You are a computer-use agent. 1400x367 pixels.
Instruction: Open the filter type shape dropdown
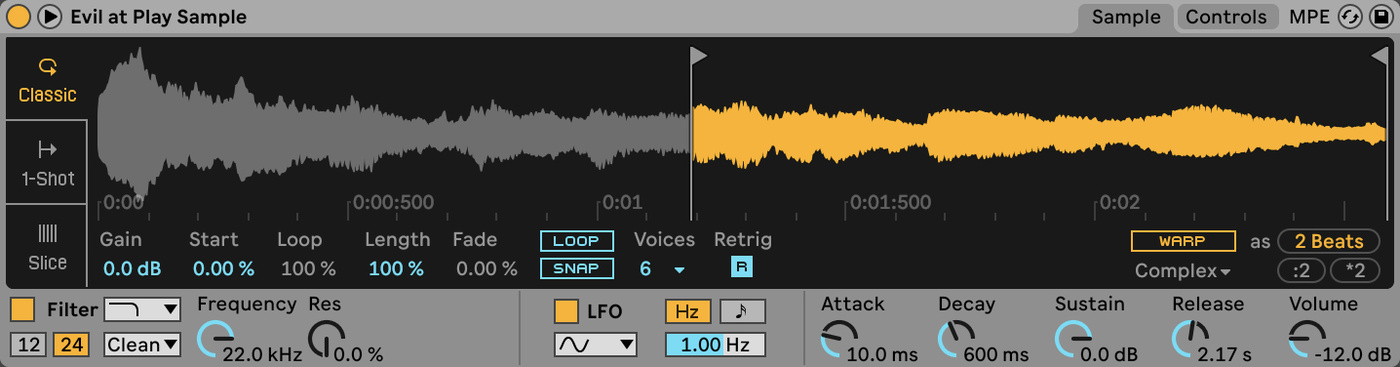(142, 309)
